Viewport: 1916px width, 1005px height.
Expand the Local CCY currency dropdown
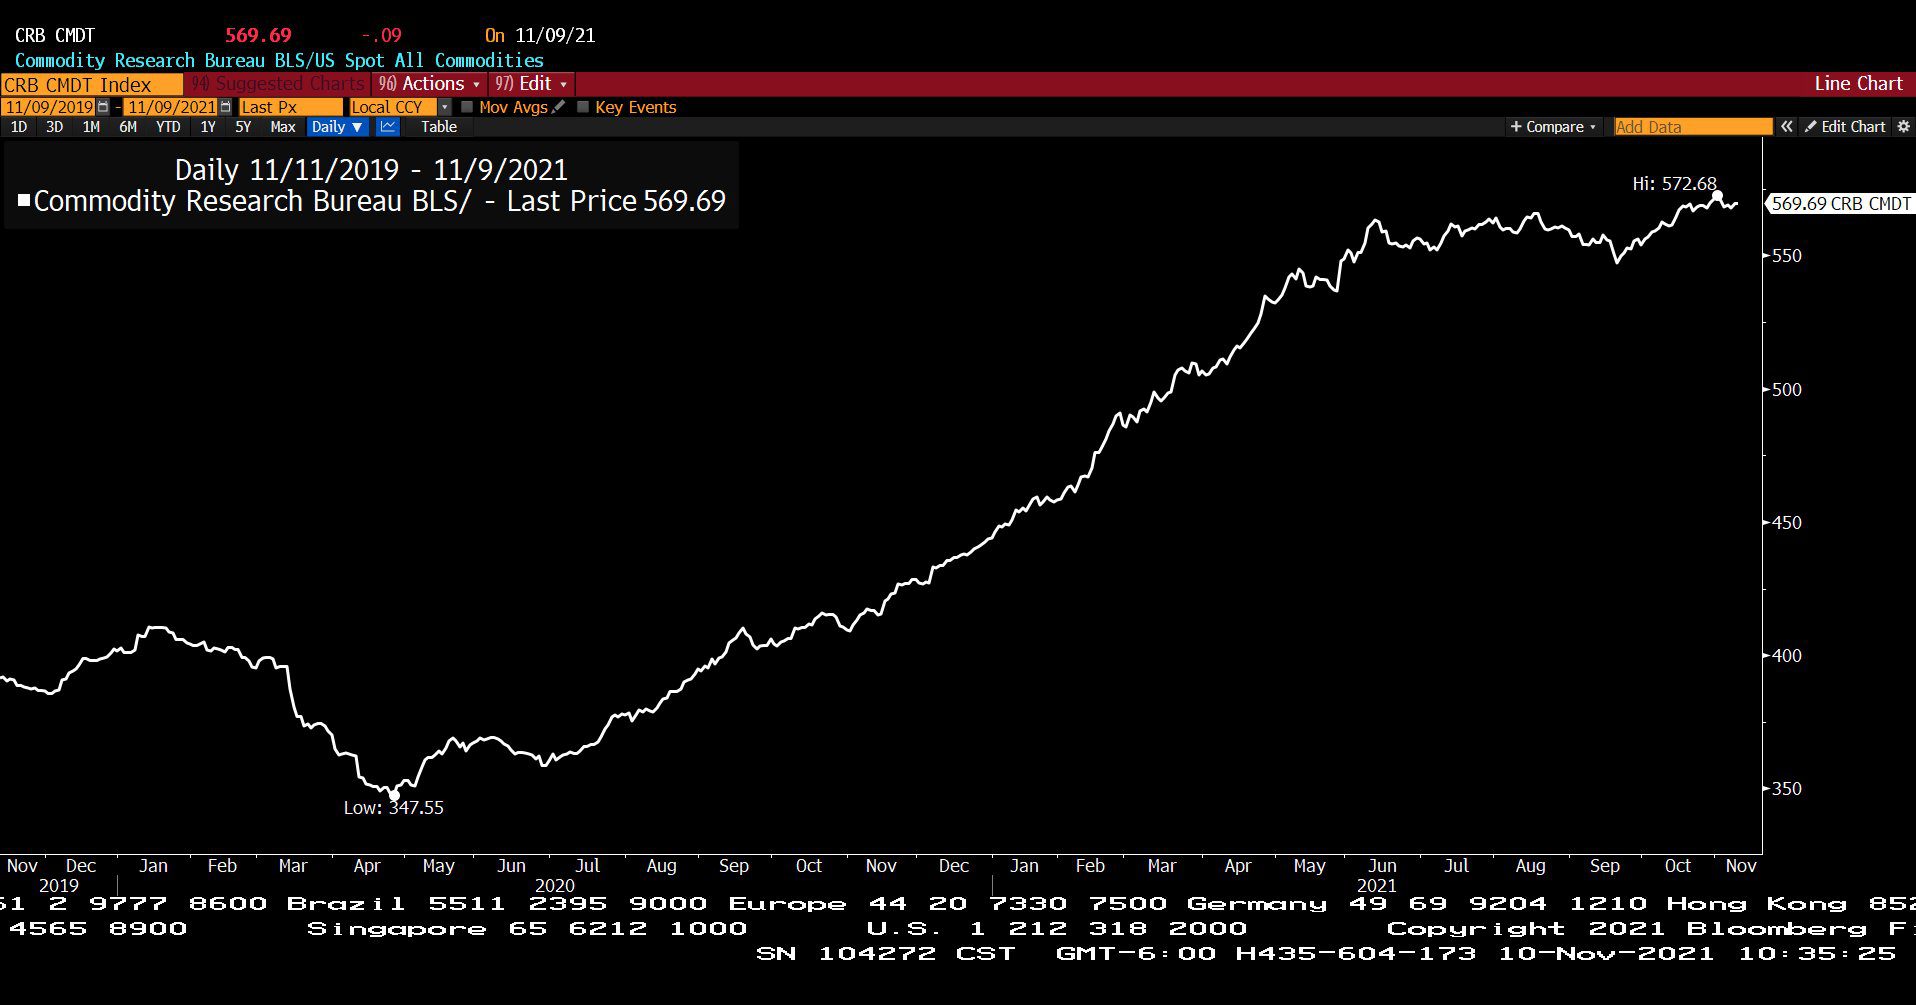pyautogui.click(x=445, y=107)
